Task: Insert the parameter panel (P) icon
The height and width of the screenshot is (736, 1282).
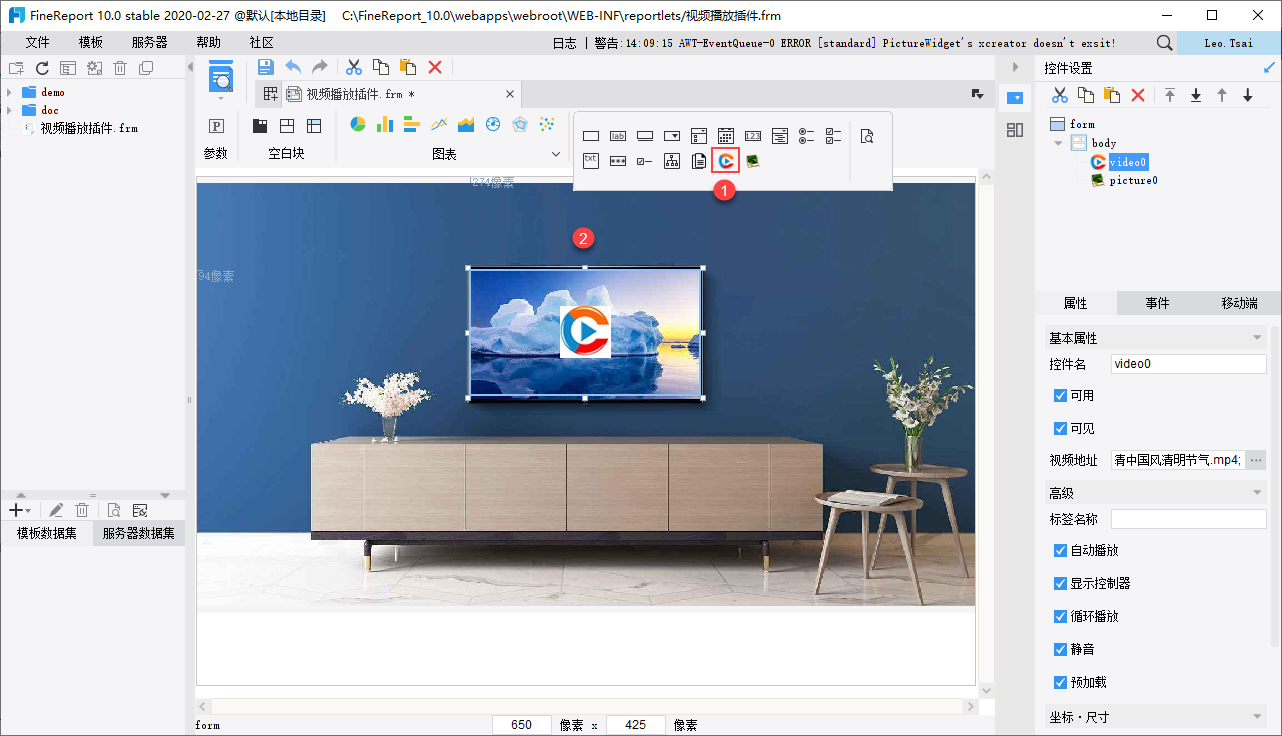Action: (x=215, y=126)
